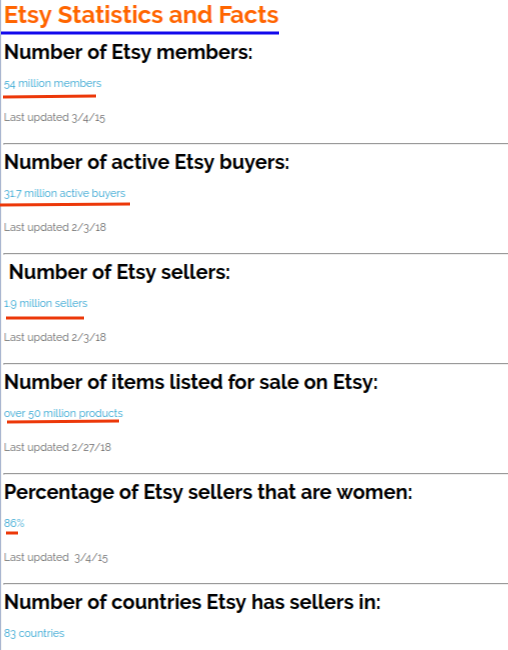Click the '86%' women sellers link

[14, 523]
